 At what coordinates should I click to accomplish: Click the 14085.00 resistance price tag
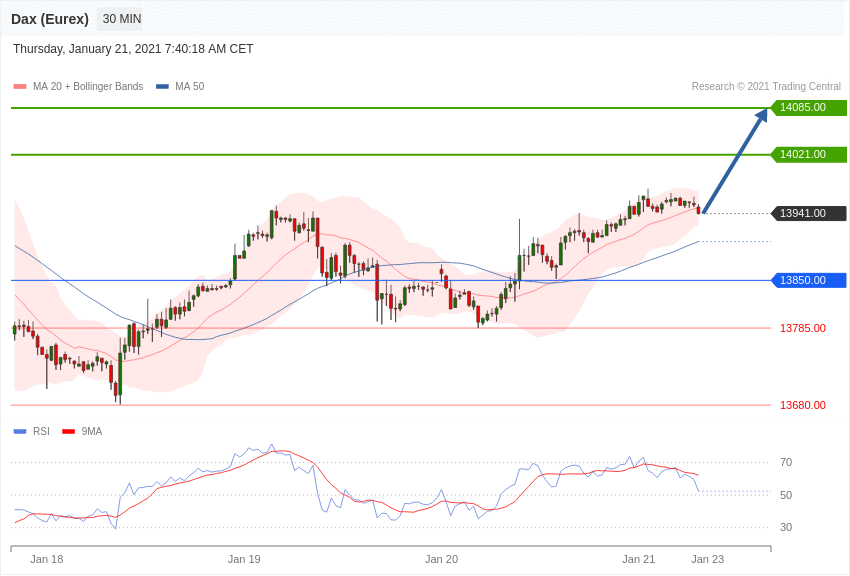click(808, 107)
